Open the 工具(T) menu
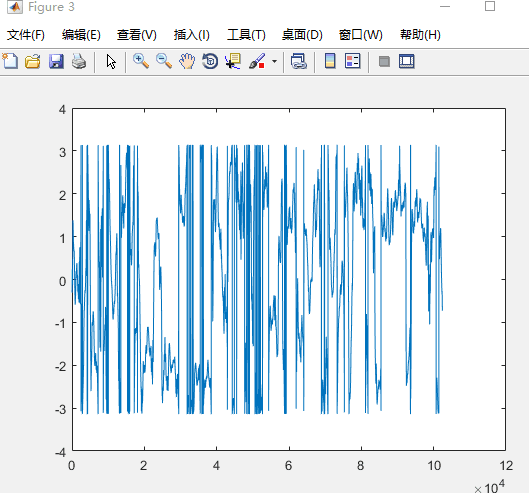The width and height of the screenshot is (529, 493). (246, 35)
